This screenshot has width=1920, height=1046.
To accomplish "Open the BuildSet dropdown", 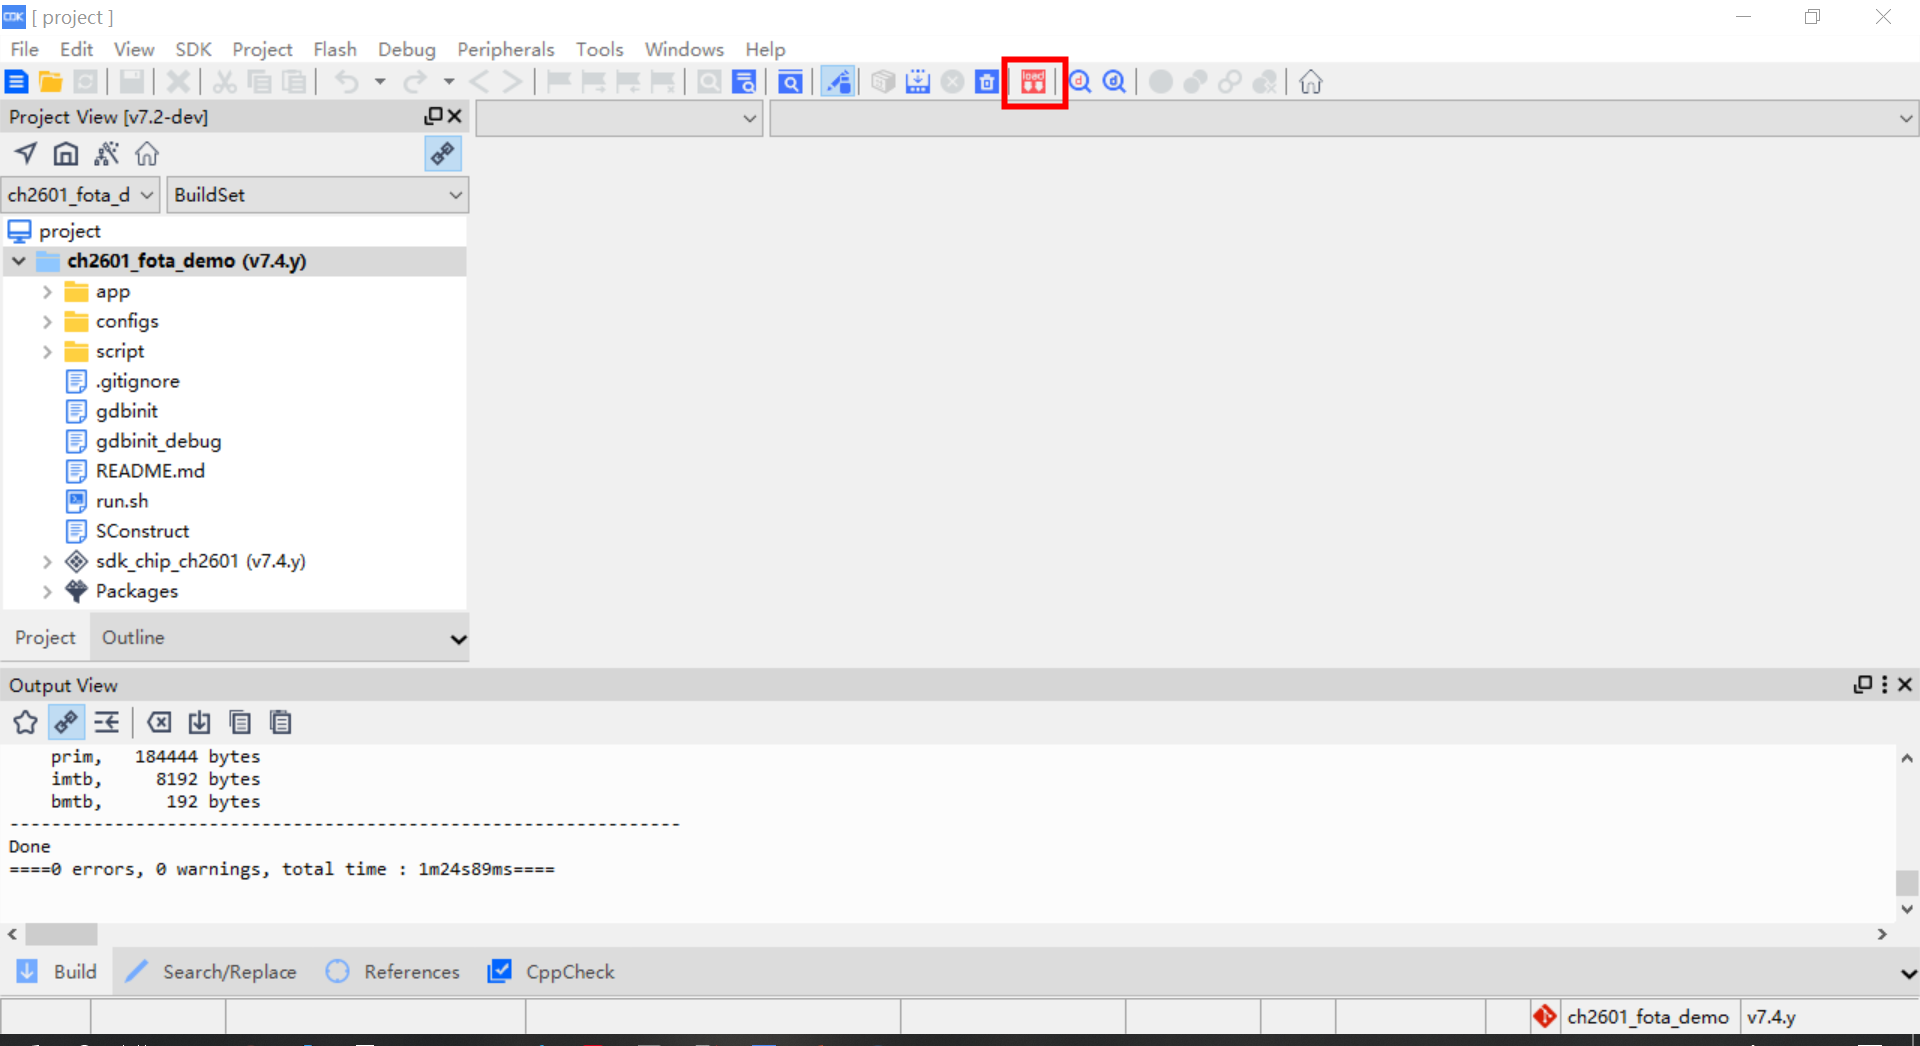I will click(x=318, y=195).
